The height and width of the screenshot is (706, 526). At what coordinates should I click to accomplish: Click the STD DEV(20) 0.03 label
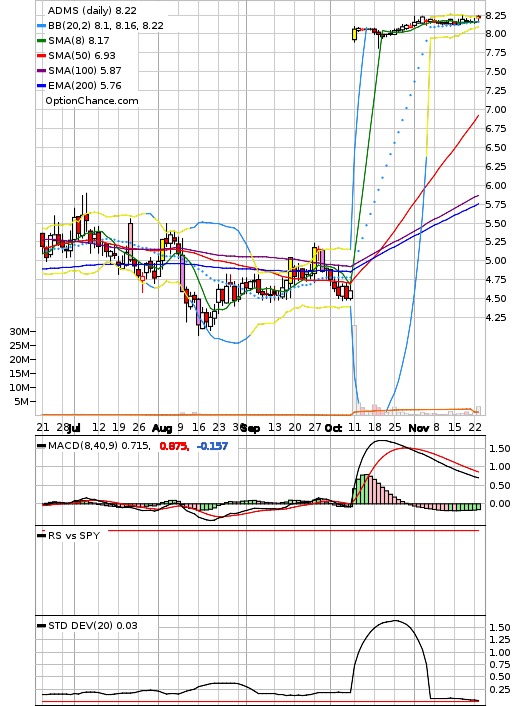point(92,625)
